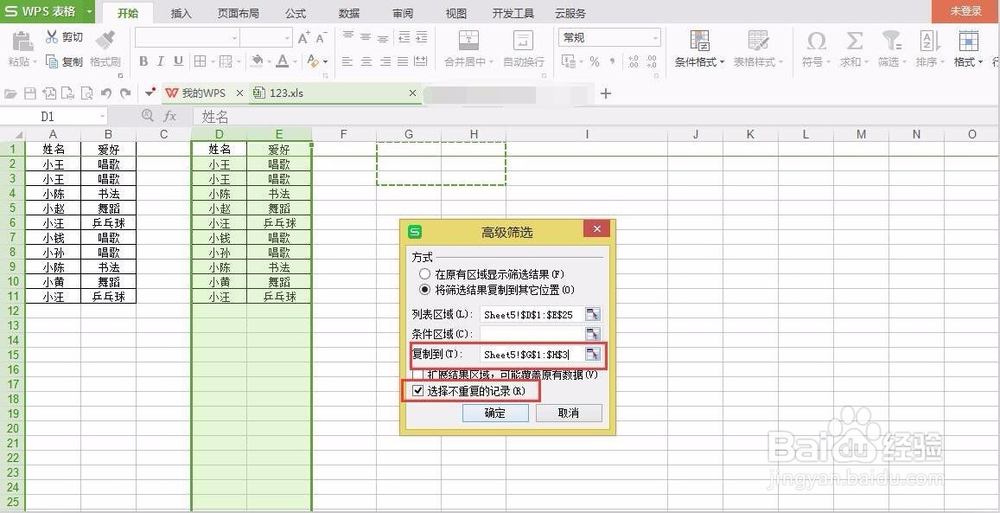Open the fill color bucket

tap(258, 61)
